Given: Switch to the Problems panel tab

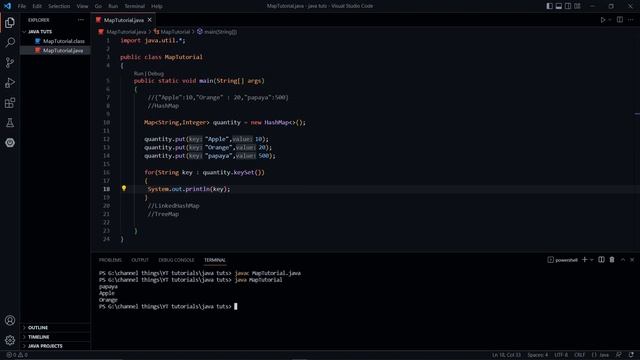Looking at the screenshot, I should pos(110,260).
